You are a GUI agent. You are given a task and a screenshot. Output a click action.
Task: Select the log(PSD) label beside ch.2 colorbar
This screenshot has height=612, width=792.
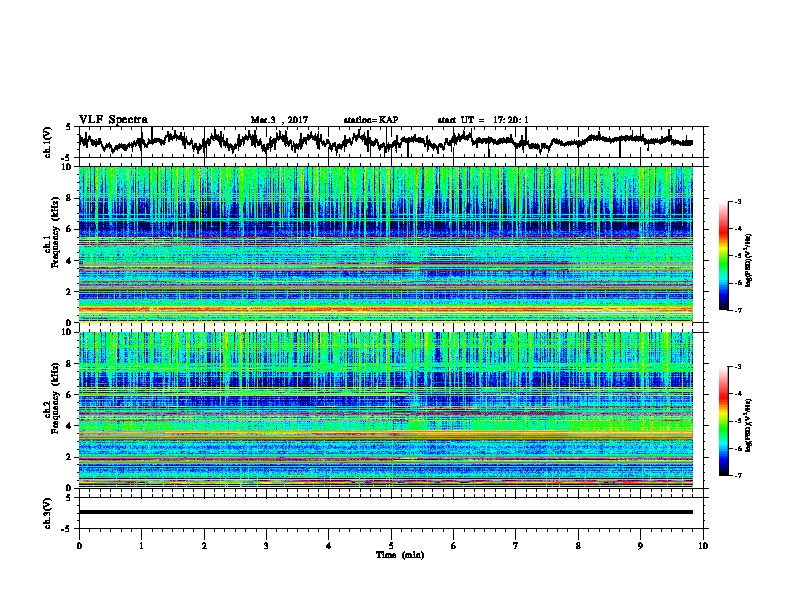749,425
